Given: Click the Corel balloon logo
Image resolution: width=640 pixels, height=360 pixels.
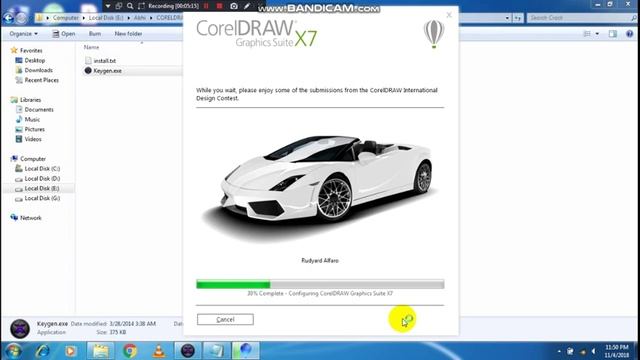Looking at the screenshot, I should (433, 33).
